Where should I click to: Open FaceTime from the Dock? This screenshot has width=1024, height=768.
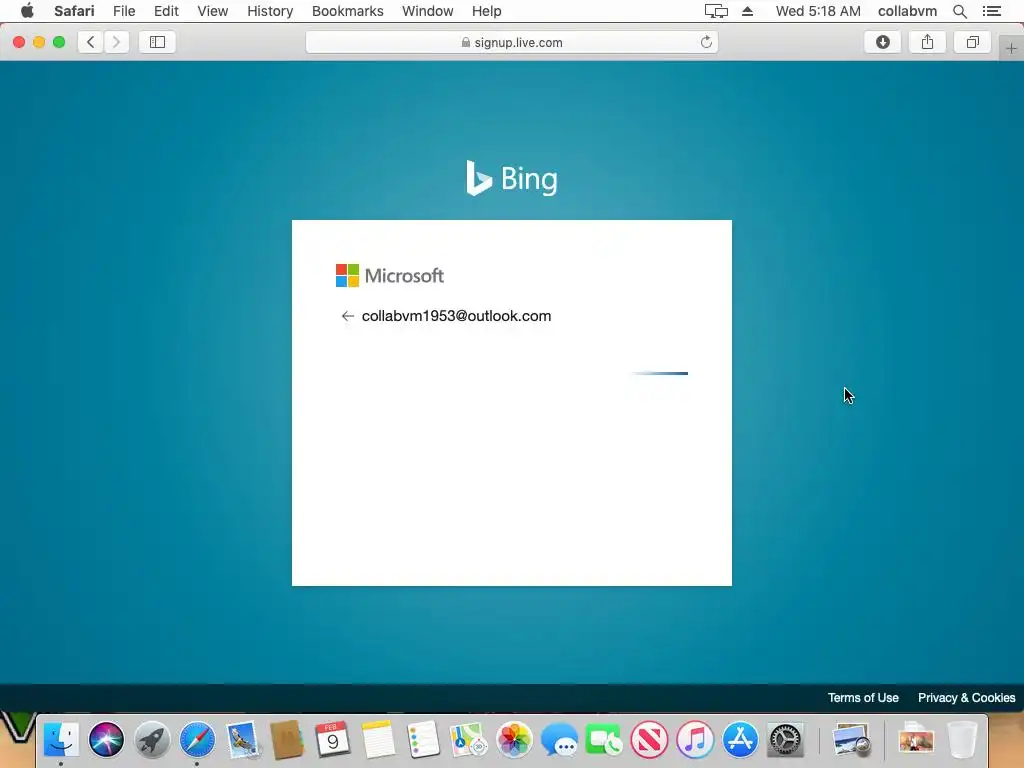(x=604, y=740)
